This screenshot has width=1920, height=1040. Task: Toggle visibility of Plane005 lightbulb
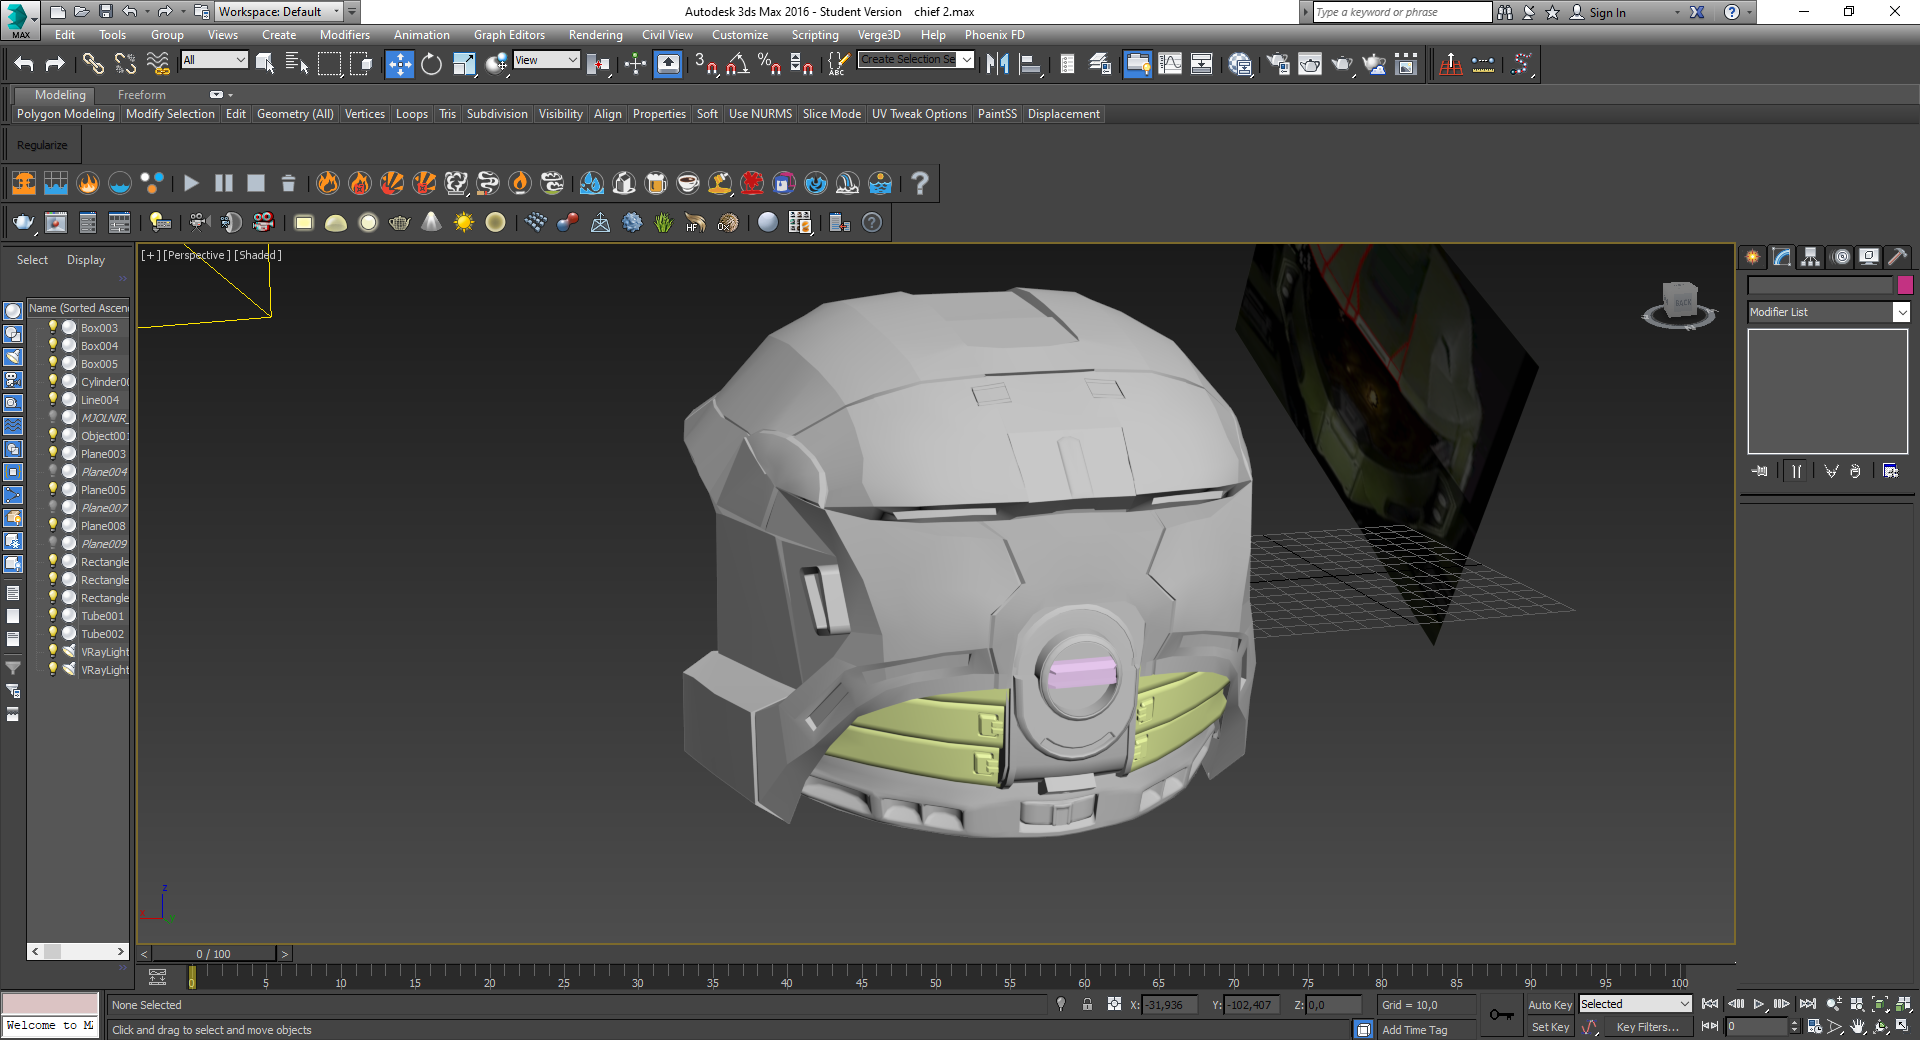[x=53, y=489]
